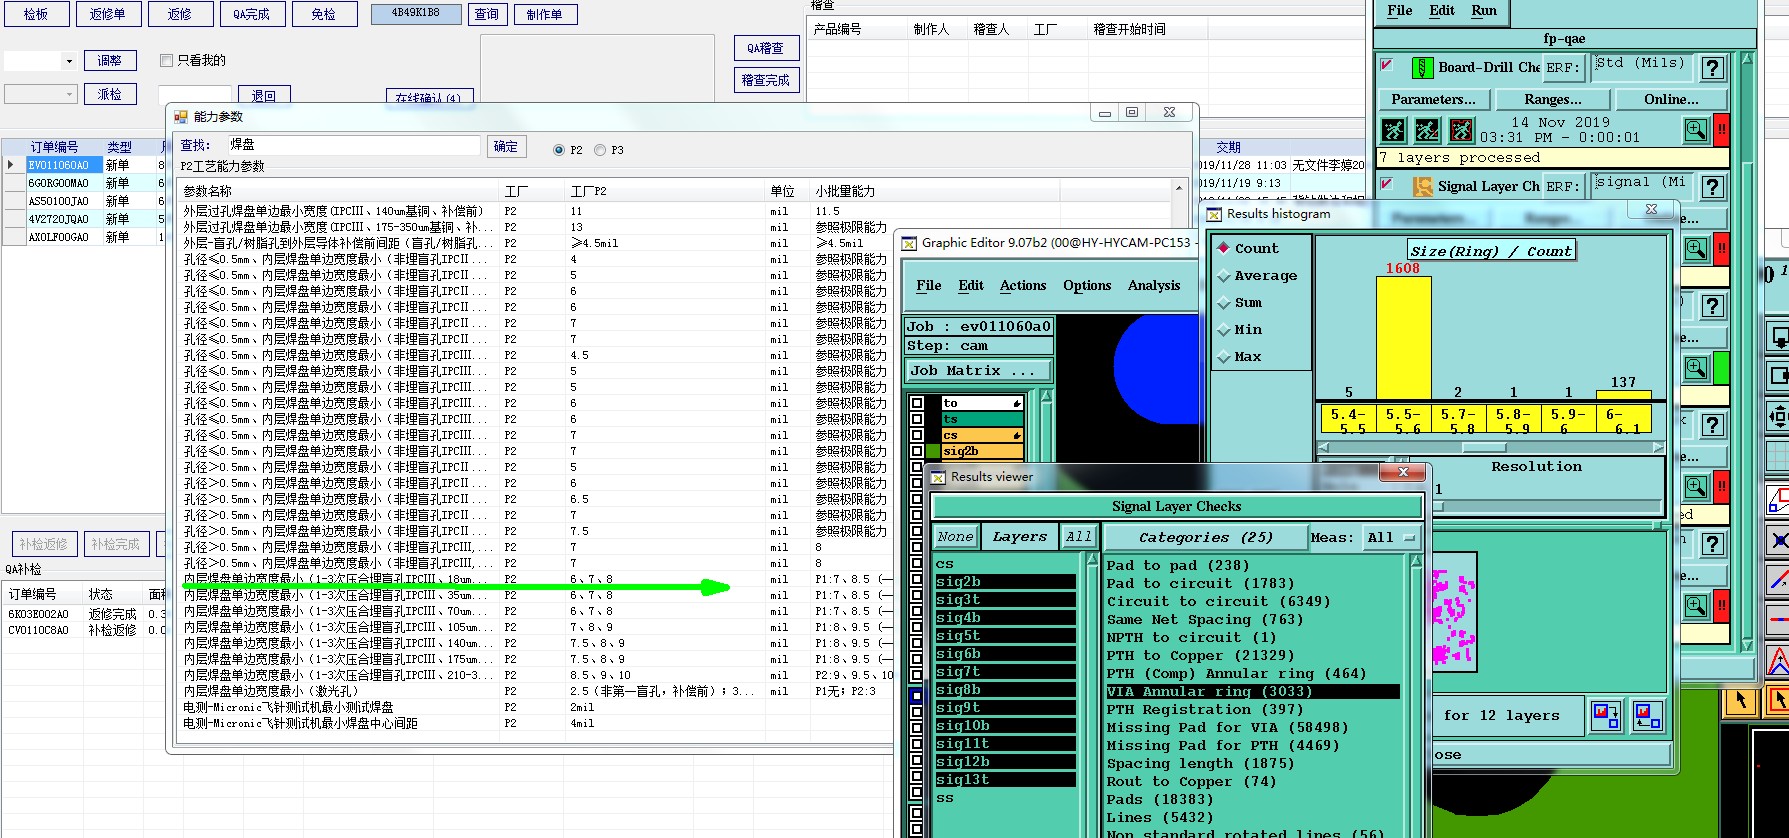
Task: Select the P3 radio button
Action: pyautogui.click(x=600, y=150)
